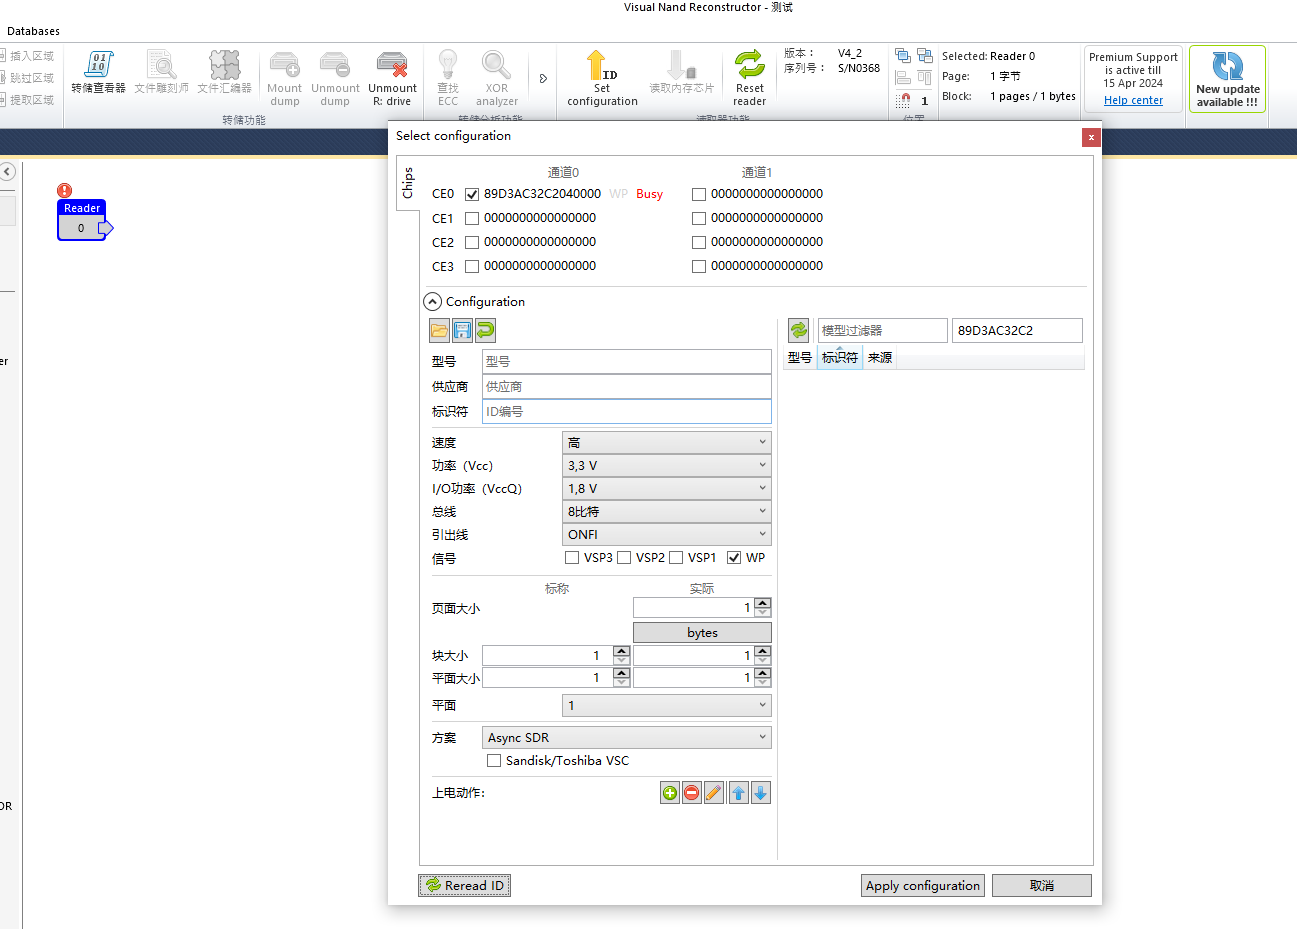
Task: Open the VccQ I/O power dropdown
Action: 667,488
